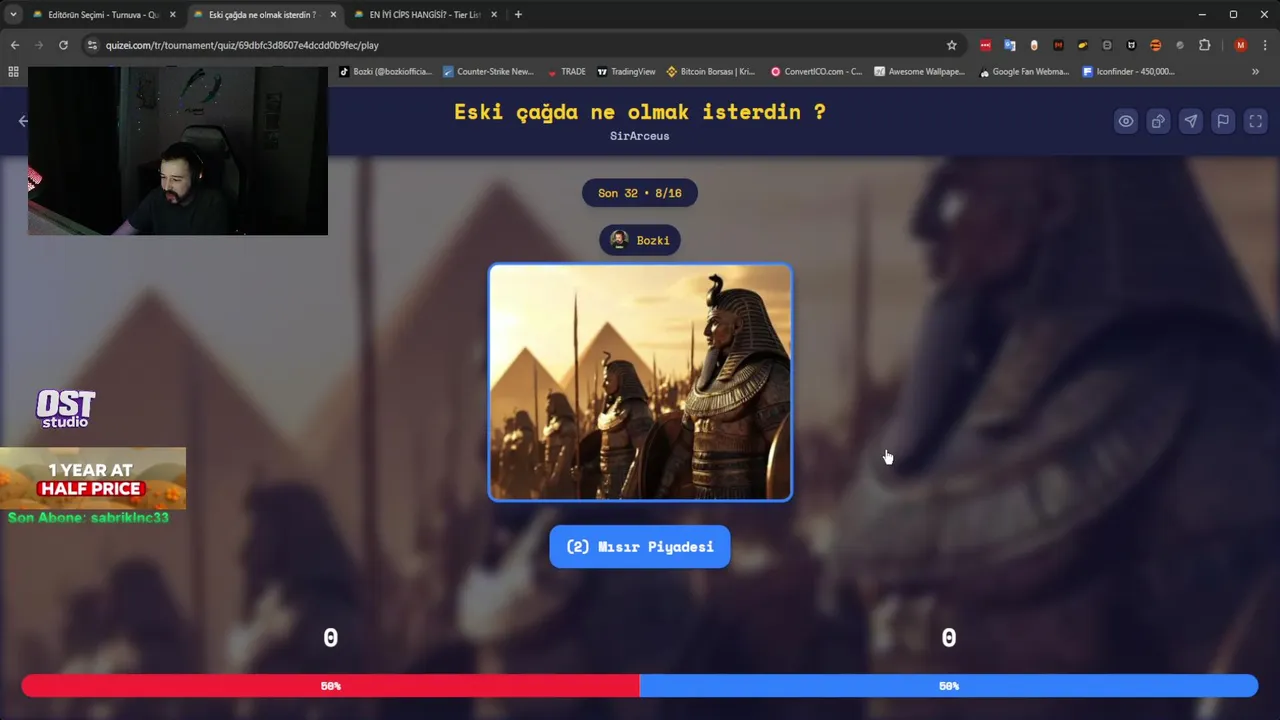Image resolution: width=1280 pixels, height=720 pixels.
Task: Click the Son 32 • 8/16 round indicator
Action: [x=640, y=193]
